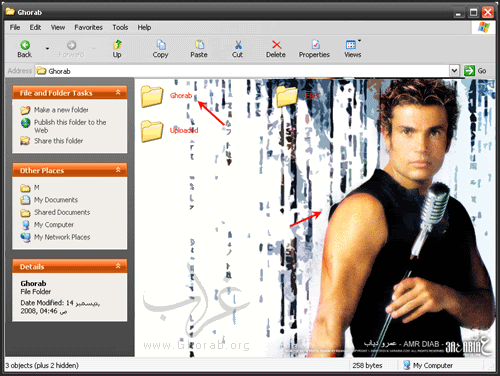Click Share this folder
This screenshot has width=500, height=376.
59,141
